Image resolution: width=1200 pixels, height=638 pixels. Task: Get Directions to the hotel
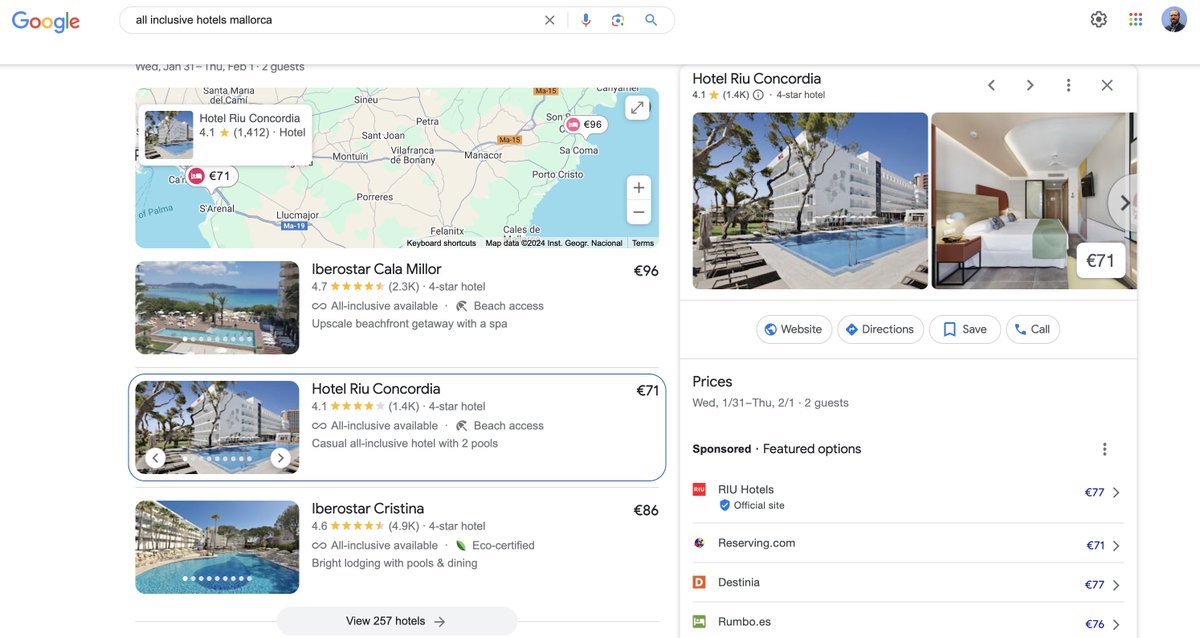[x=879, y=329]
